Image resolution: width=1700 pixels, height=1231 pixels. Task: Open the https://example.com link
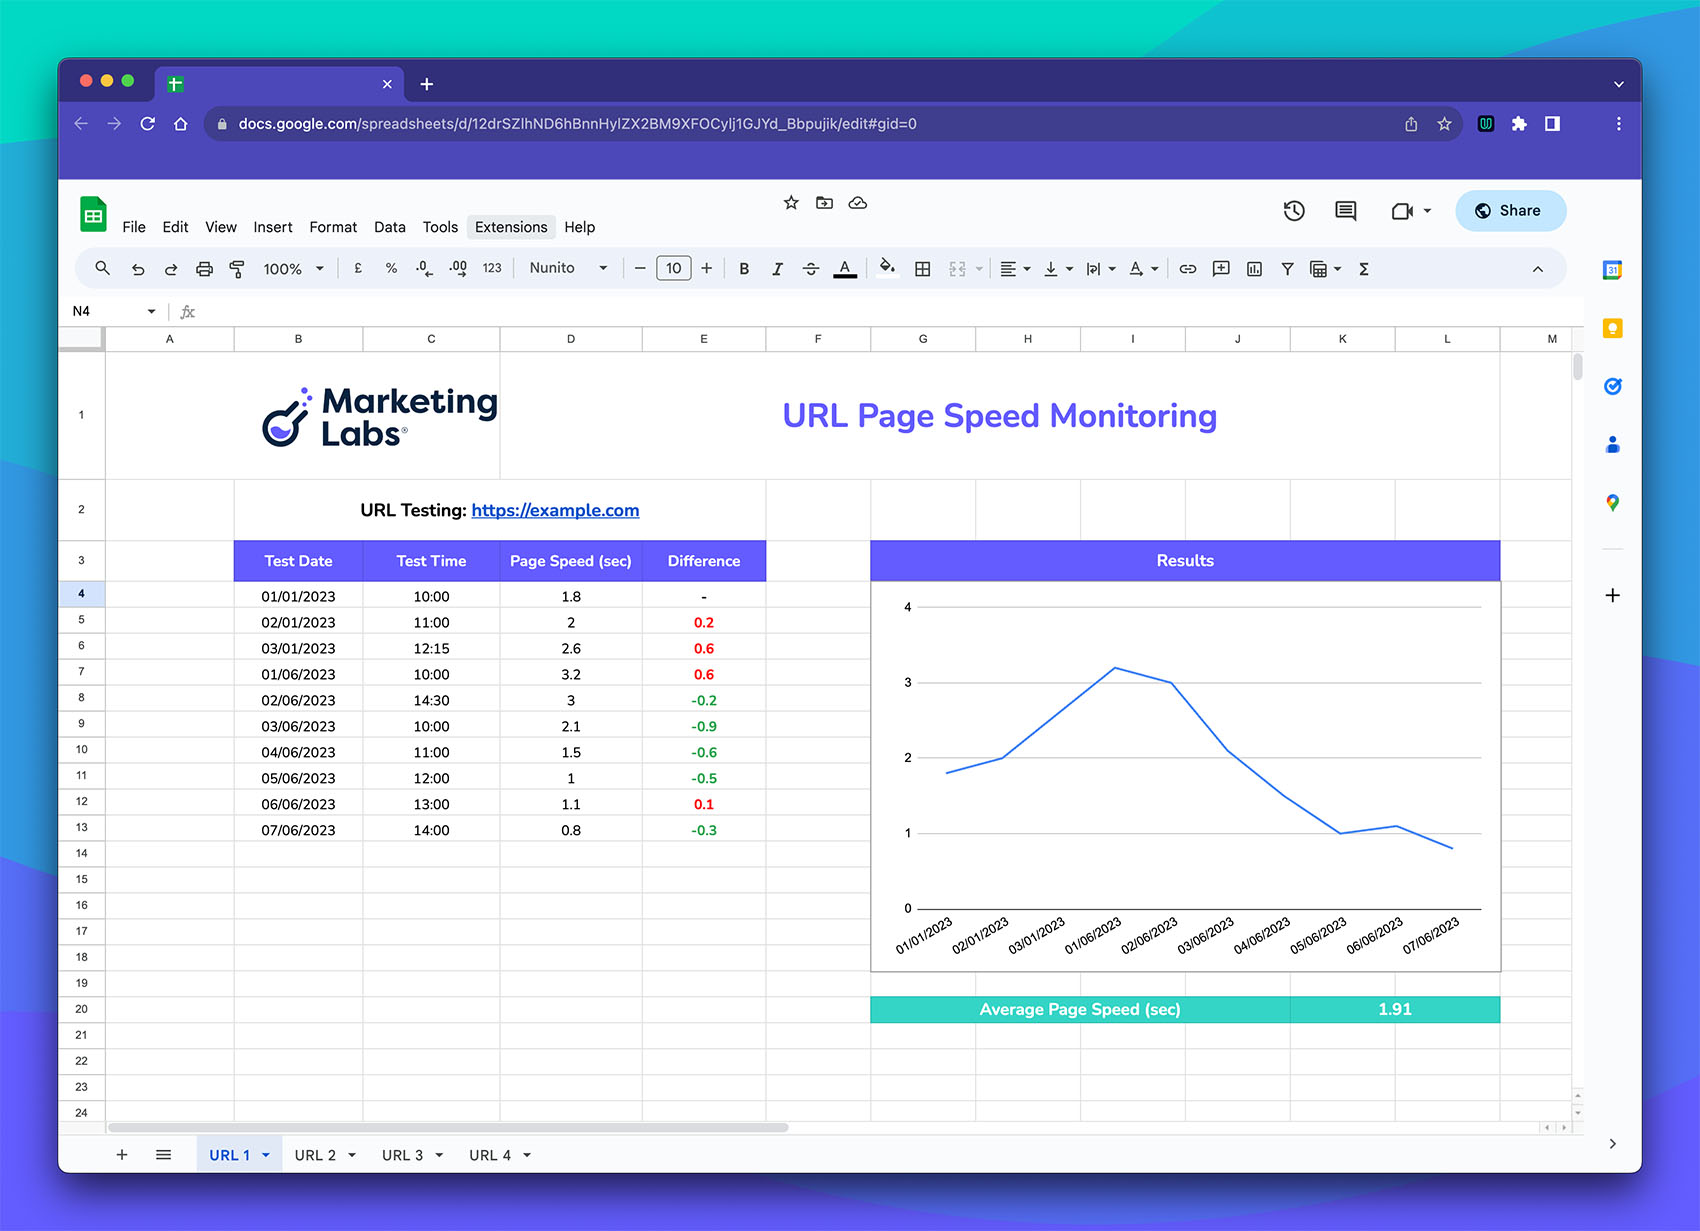(555, 510)
